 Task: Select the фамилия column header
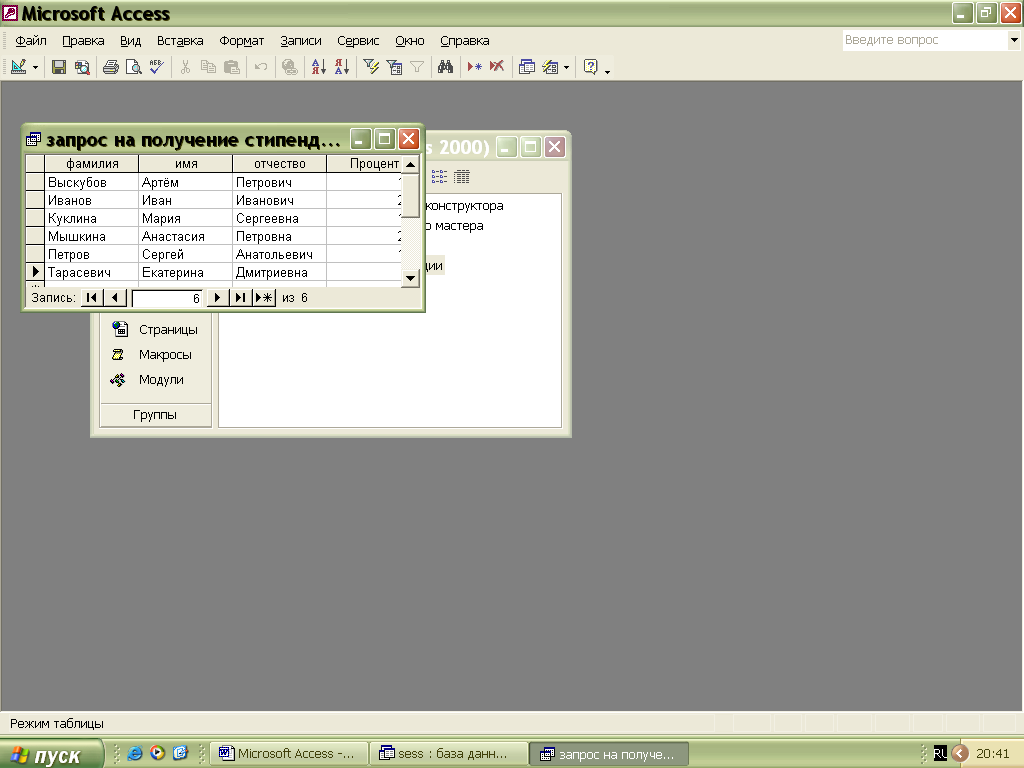pos(91,163)
